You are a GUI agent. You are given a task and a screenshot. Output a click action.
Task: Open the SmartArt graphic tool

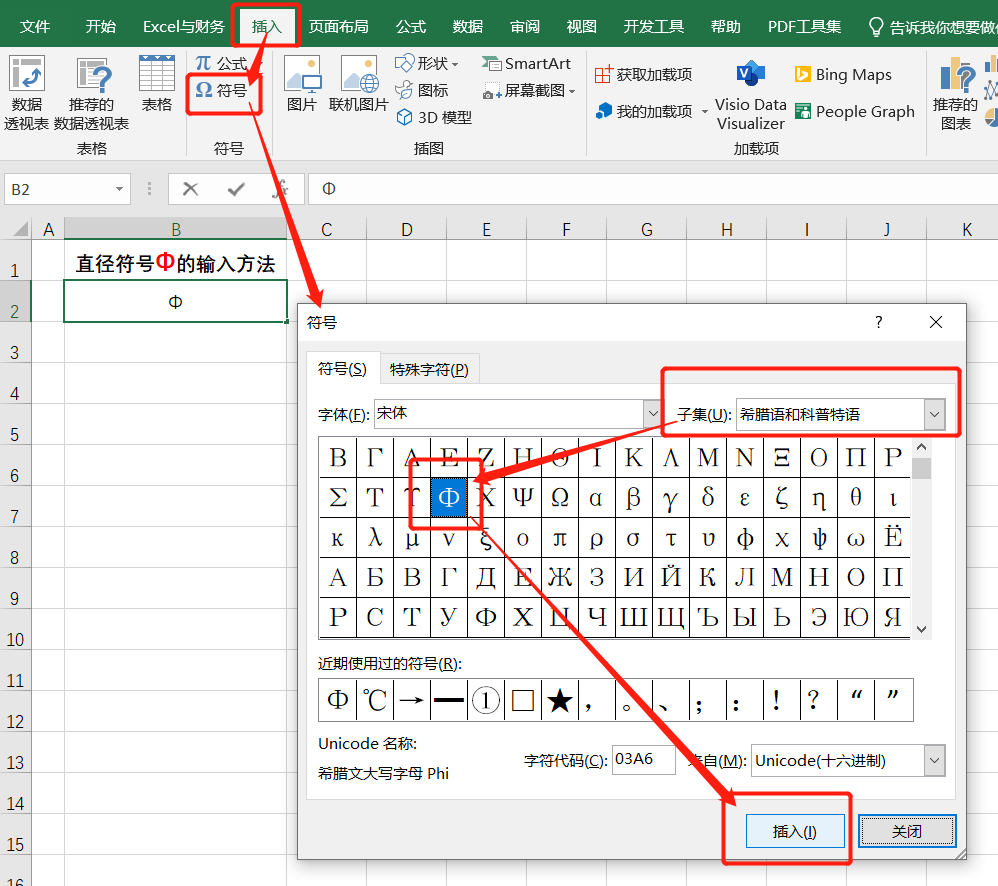pos(526,64)
